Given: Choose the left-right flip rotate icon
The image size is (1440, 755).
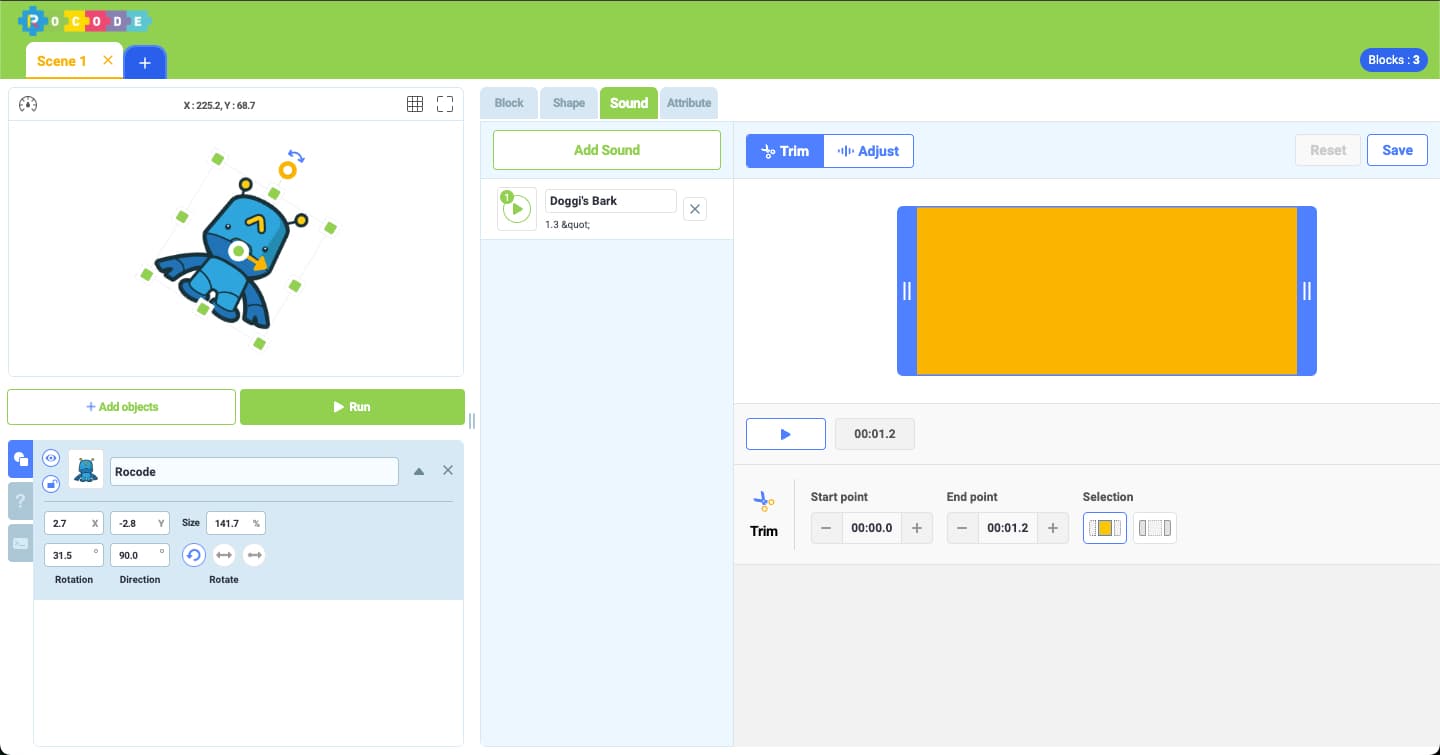Looking at the screenshot, I should click(x=224, y=555).
